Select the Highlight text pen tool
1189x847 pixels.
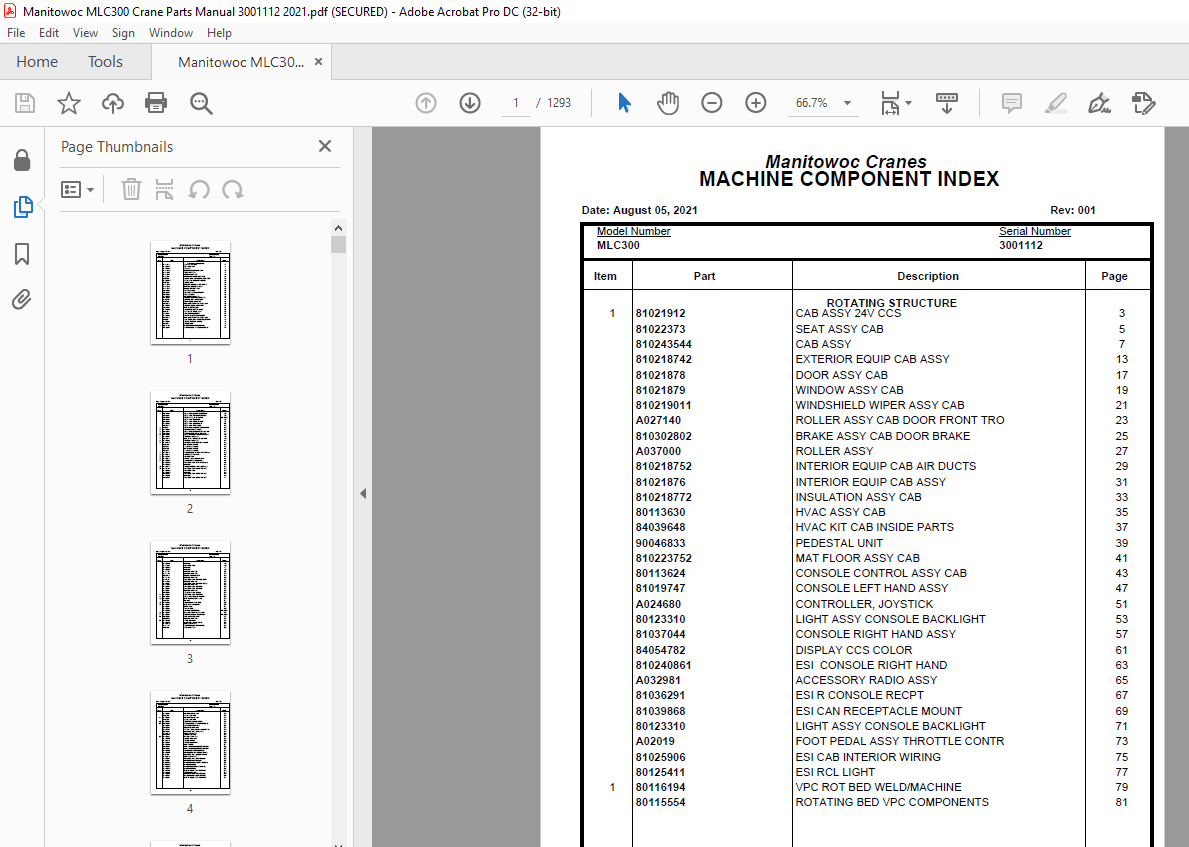click(x=1056, y=103)
